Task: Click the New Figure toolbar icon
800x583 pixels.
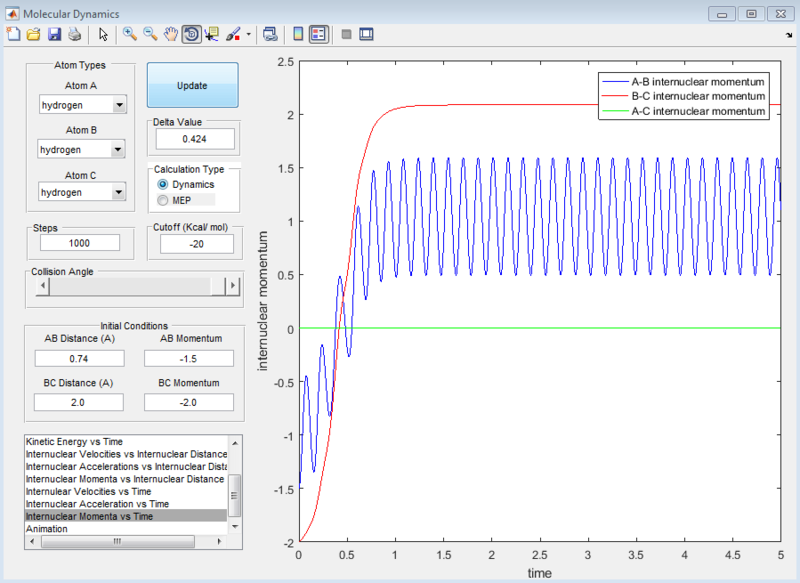Action: pos(13,34)
